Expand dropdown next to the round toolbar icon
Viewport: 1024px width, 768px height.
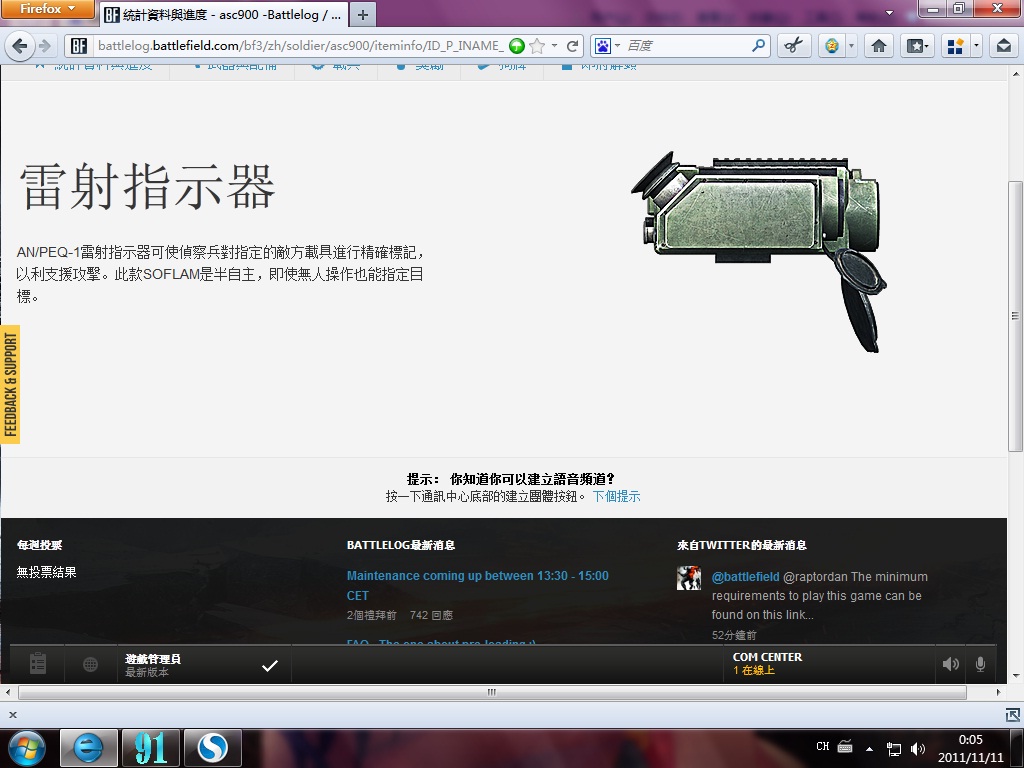pos(851,46)
